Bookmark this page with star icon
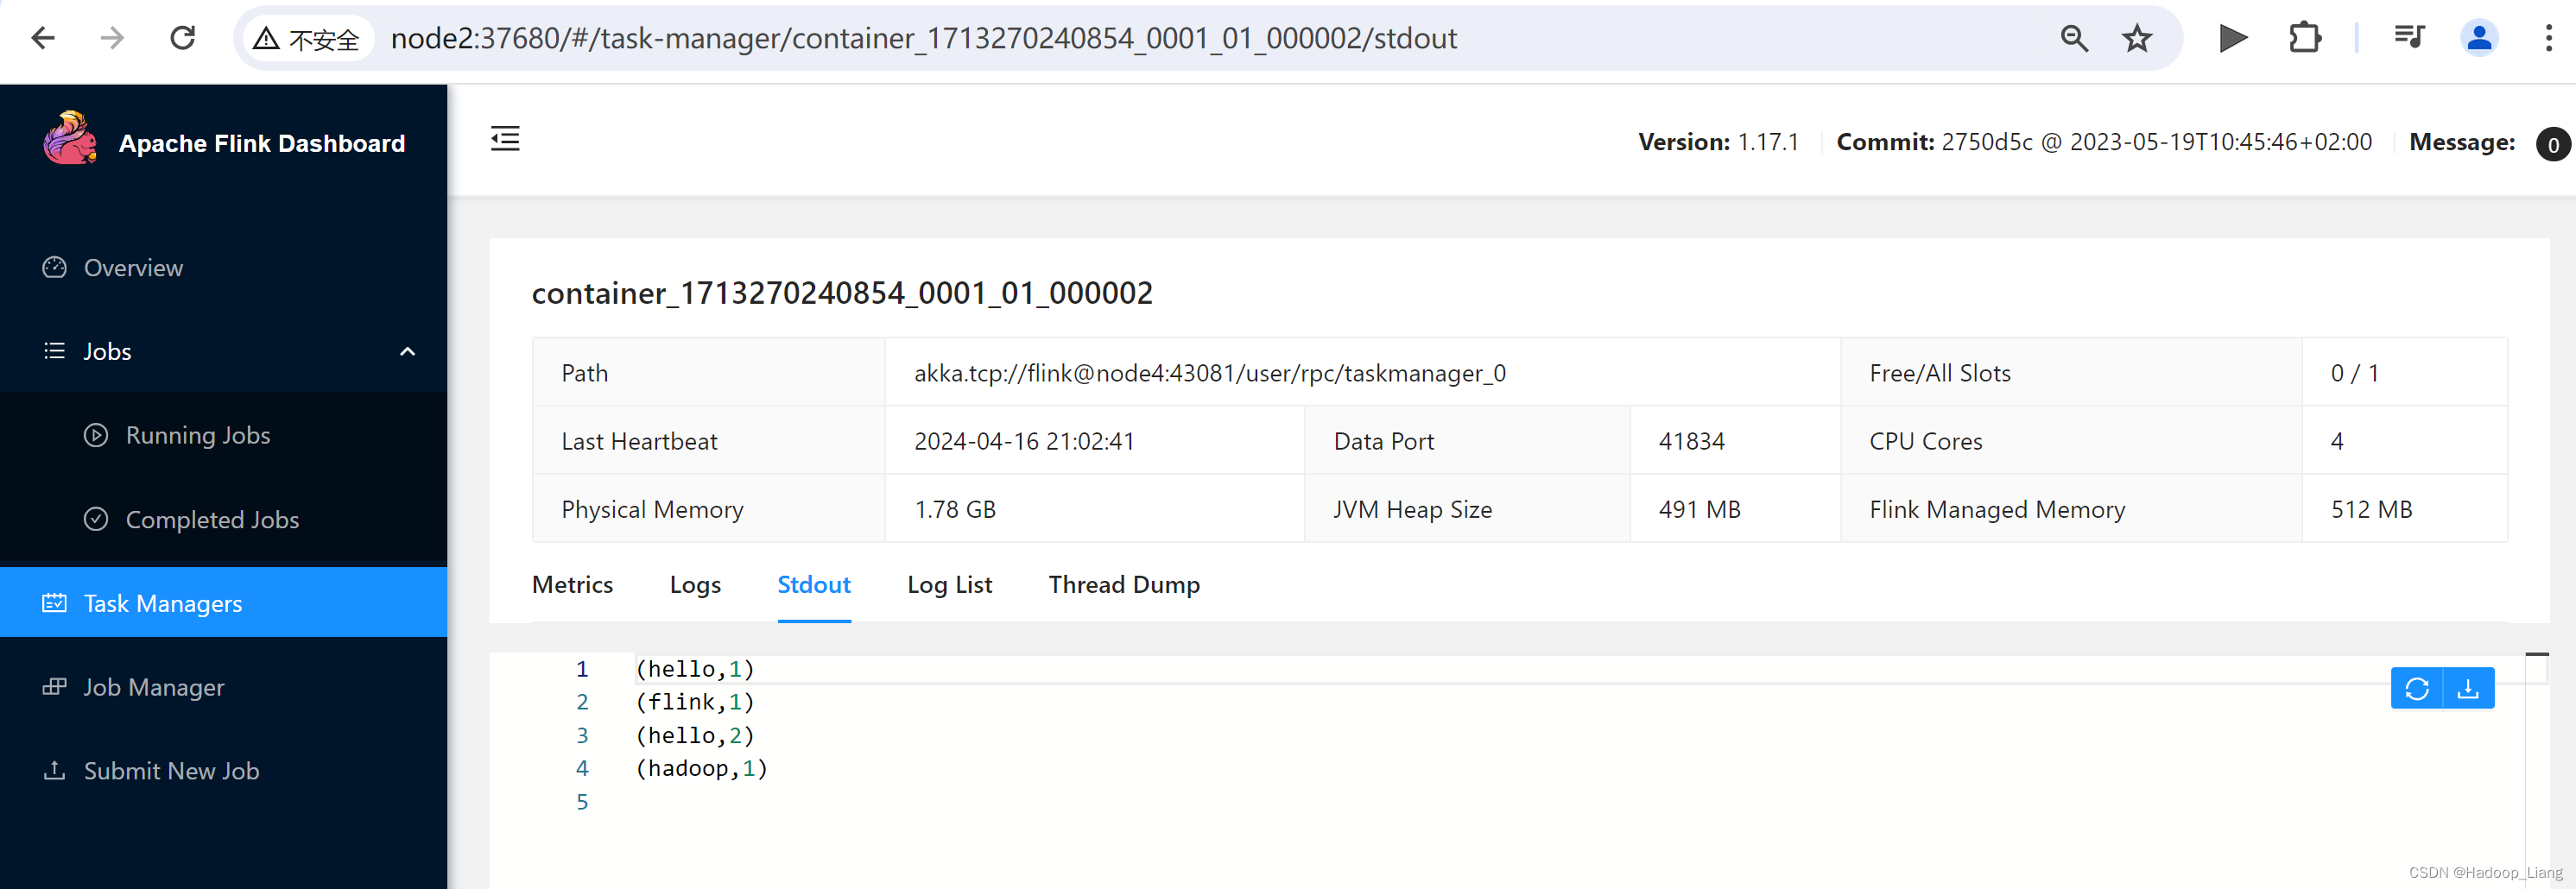2576x889 pixels. coord(2137,39)
